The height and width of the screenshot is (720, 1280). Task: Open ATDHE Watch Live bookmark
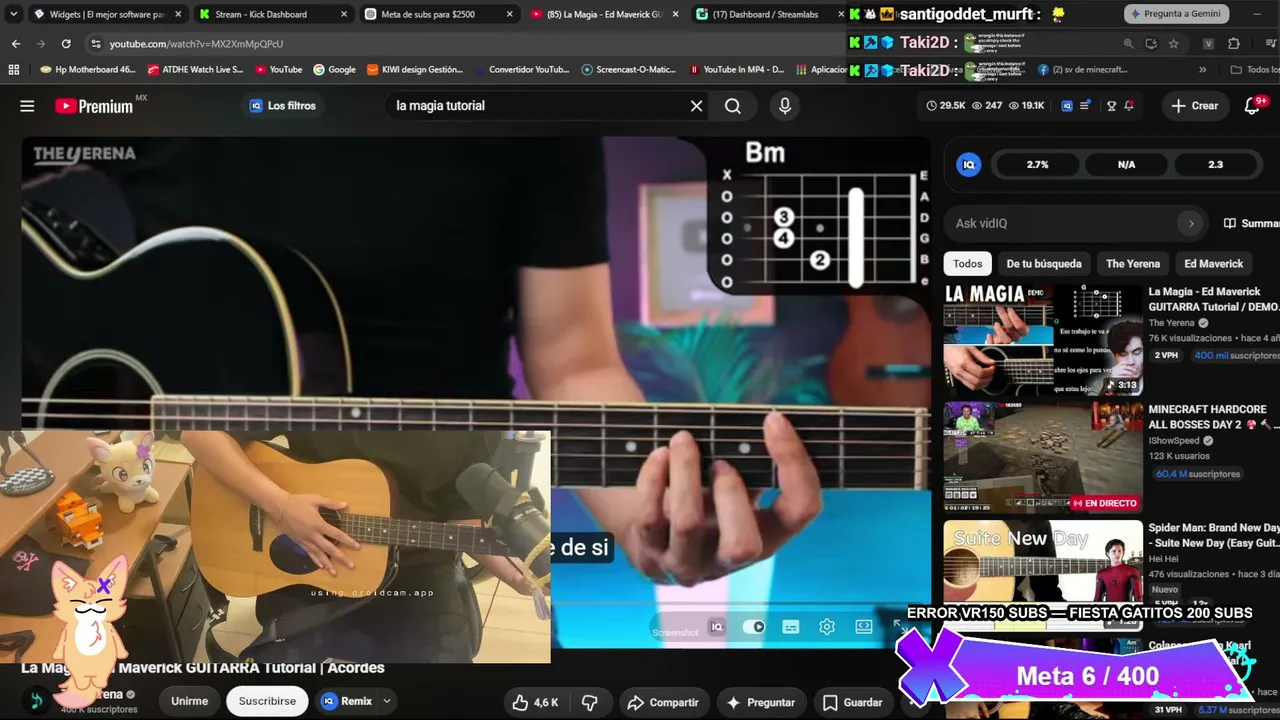pyautogui.click(x=195, y=70)
